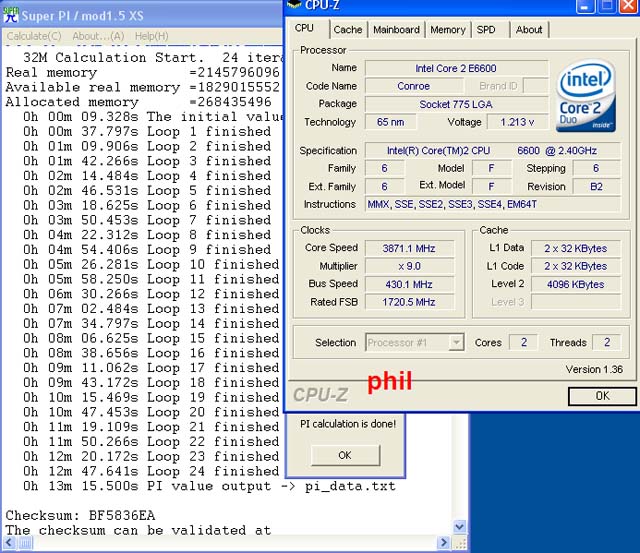
Task: Click the Cores count value field
Action: coord(524,342)
